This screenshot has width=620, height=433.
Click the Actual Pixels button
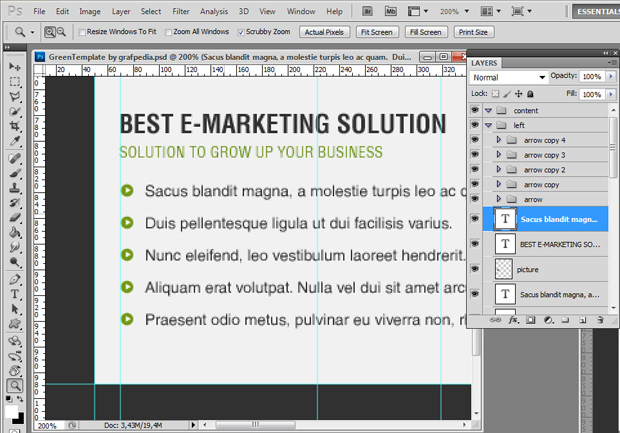point(324,32)
